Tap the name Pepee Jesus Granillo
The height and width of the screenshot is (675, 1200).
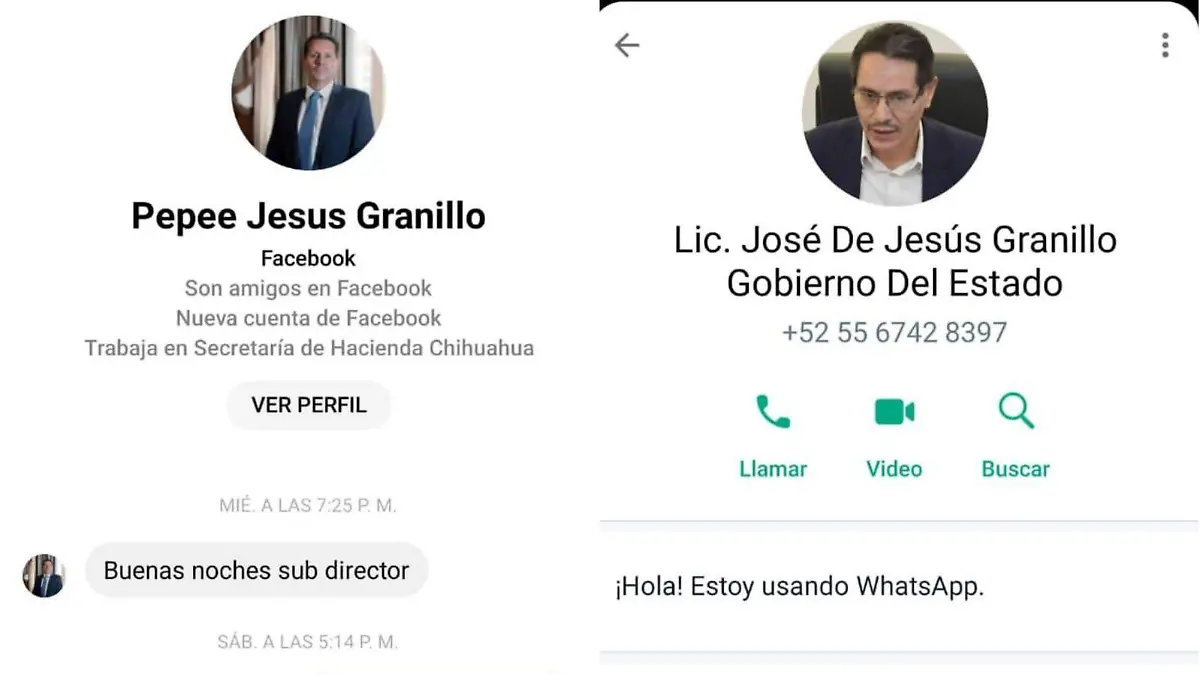pos(308,215)
